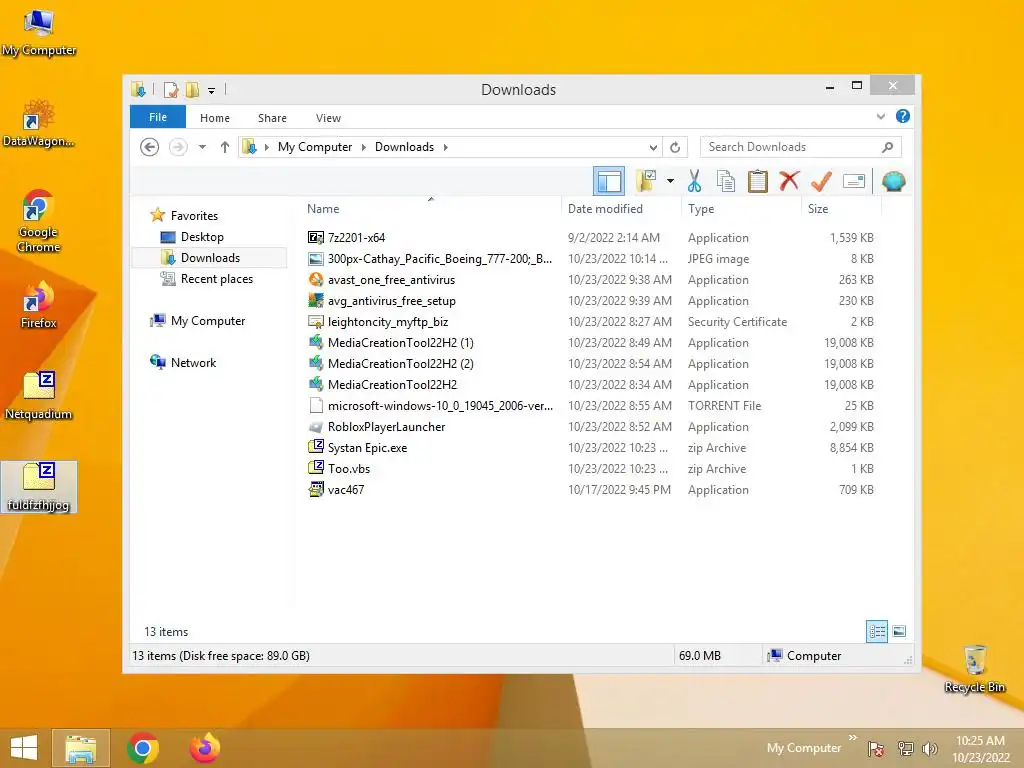
Task: Expand the Downloads breadcrumb arrow
Action: 445,147
